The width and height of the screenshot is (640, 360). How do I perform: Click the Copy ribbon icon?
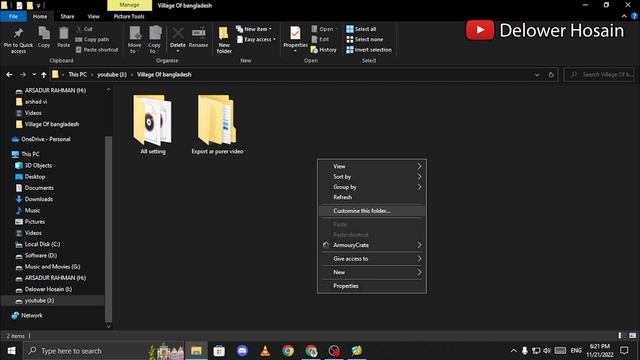44,37
